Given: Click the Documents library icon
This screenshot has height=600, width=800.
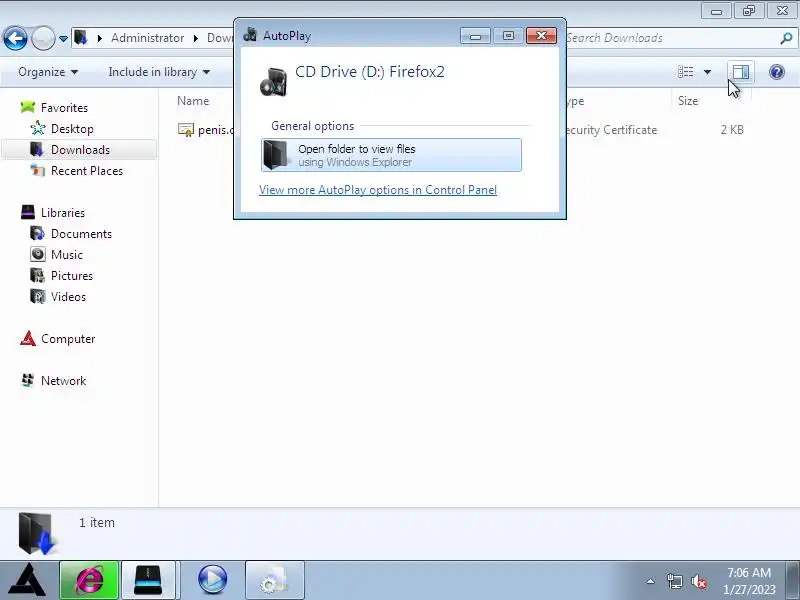Looking at the screenshot, I should [x=37, y=233].
